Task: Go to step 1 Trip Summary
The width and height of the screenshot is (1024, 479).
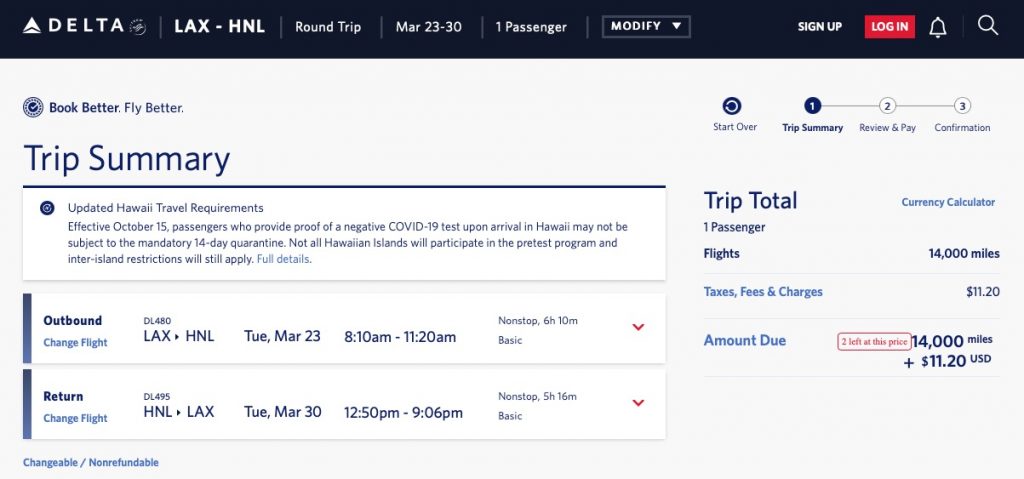Action: click(812, 106)
